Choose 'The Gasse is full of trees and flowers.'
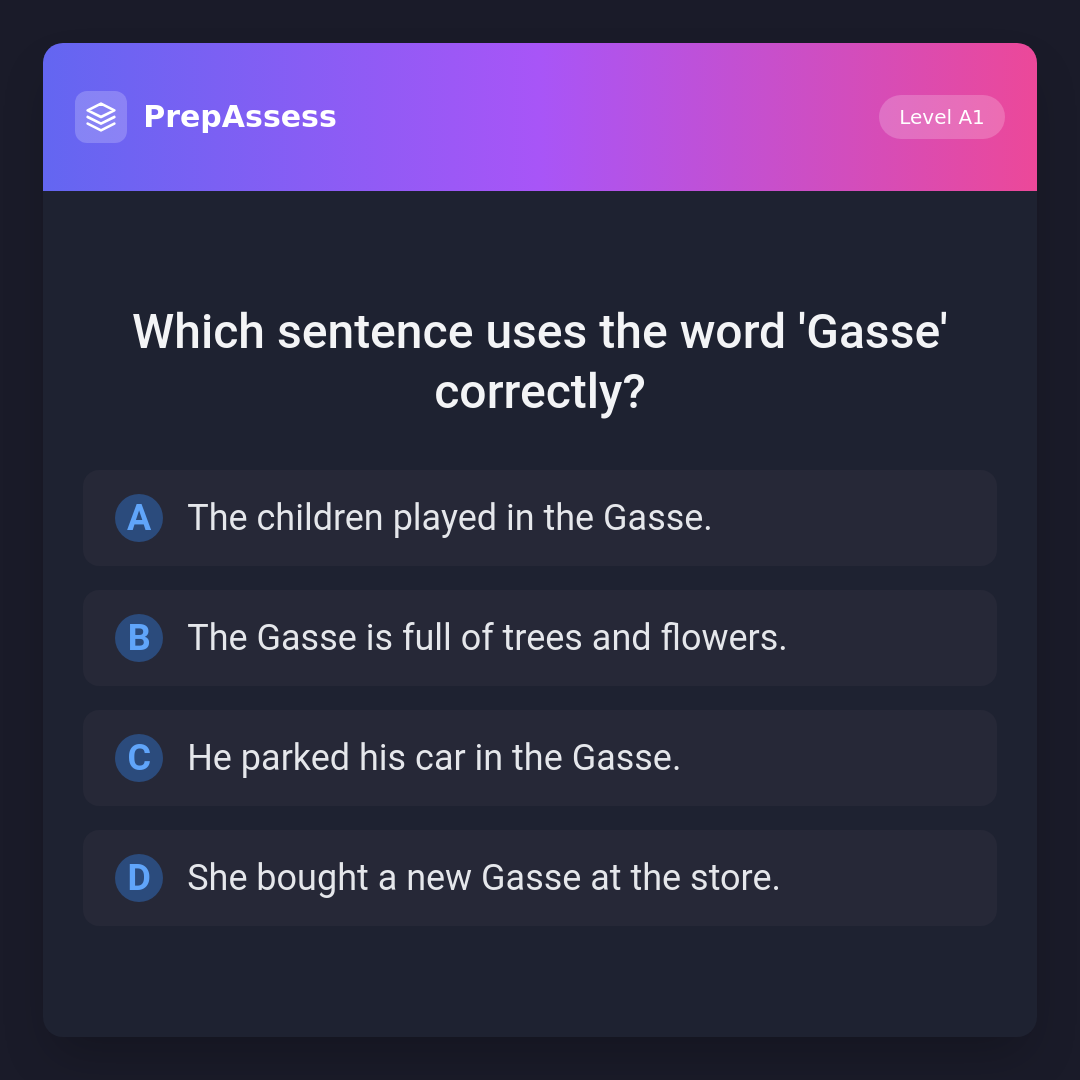This screenshot has width=1080, height=1080. (487, 638)
